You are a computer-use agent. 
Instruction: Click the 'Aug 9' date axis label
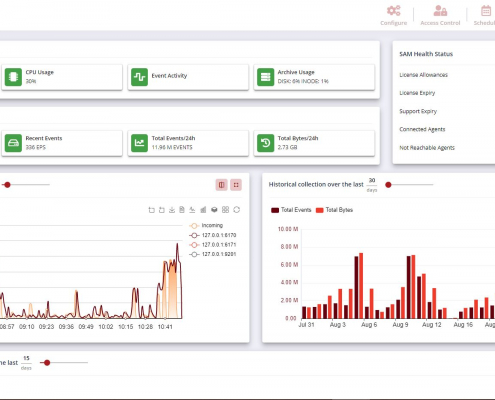click(x=400, y=325)
